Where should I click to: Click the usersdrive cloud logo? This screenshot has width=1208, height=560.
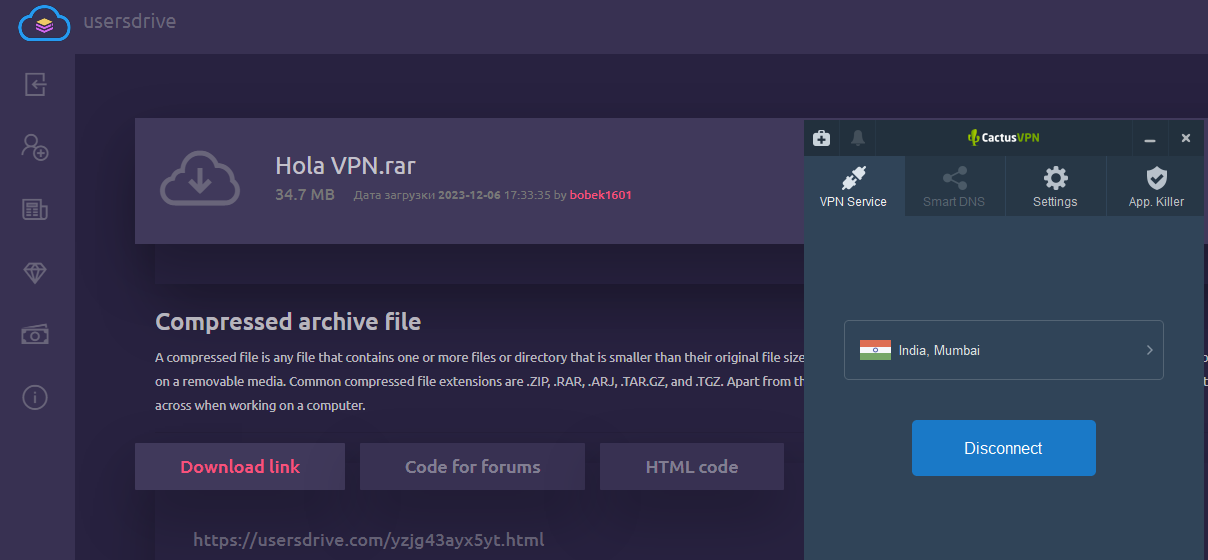click(44, 23)
